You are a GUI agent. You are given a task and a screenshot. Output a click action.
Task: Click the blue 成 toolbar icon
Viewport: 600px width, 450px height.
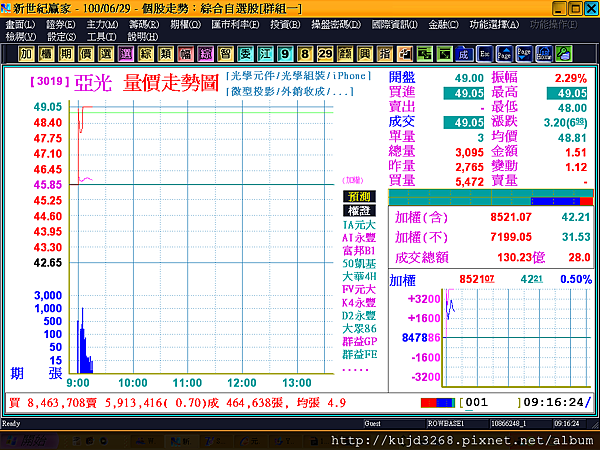click(x=464, y=54)
